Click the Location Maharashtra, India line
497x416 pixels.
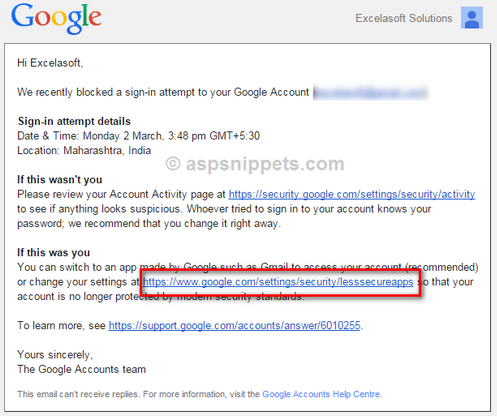pos(84,151)
